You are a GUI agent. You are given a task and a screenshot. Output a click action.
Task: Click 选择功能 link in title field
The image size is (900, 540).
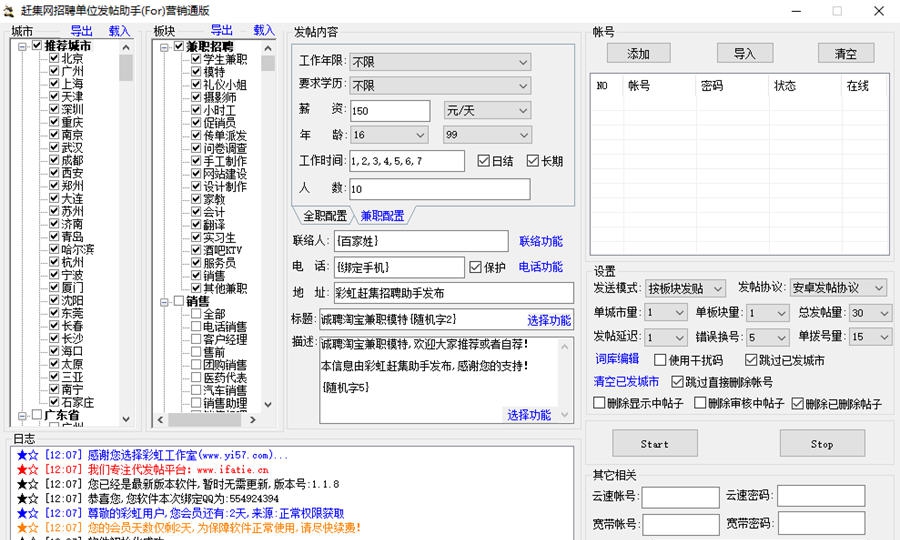click(549, 320)
